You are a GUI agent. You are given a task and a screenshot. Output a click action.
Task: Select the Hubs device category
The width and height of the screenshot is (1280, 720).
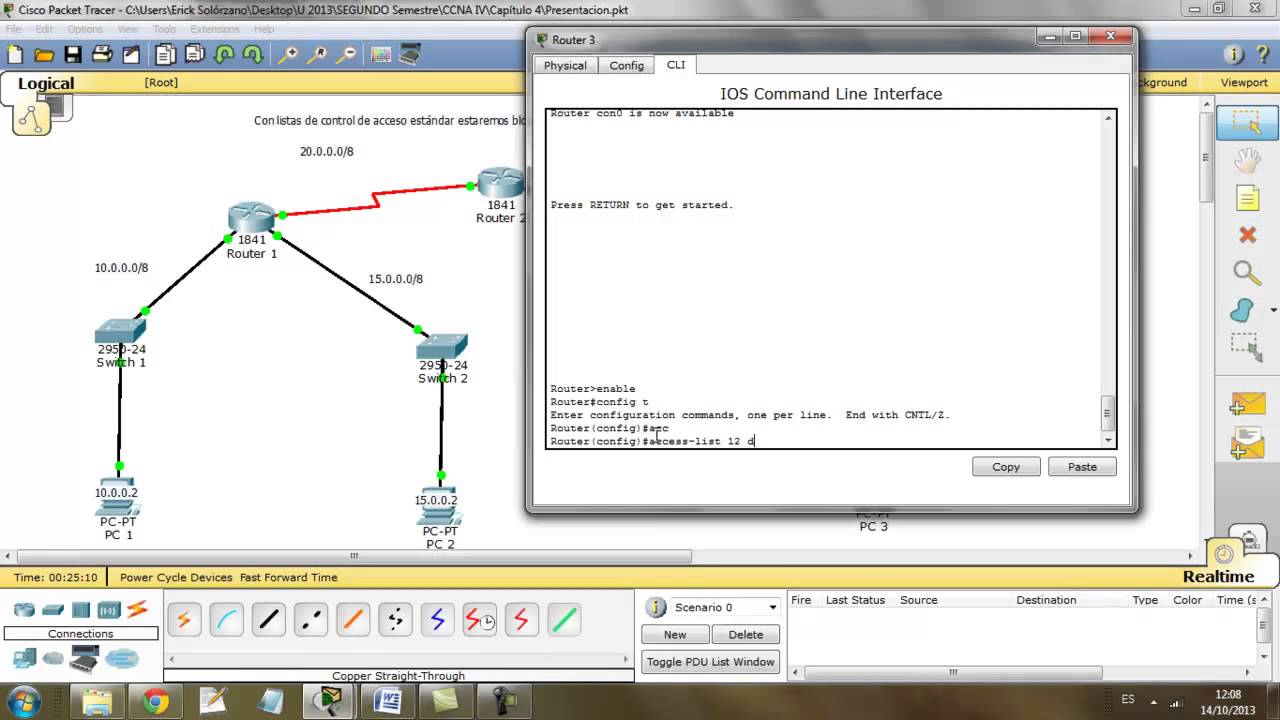pos(81,610)
